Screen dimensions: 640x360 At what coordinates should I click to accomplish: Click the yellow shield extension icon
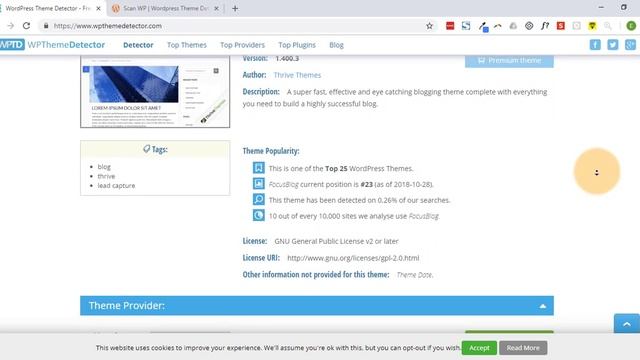click(x=592, y=26)
